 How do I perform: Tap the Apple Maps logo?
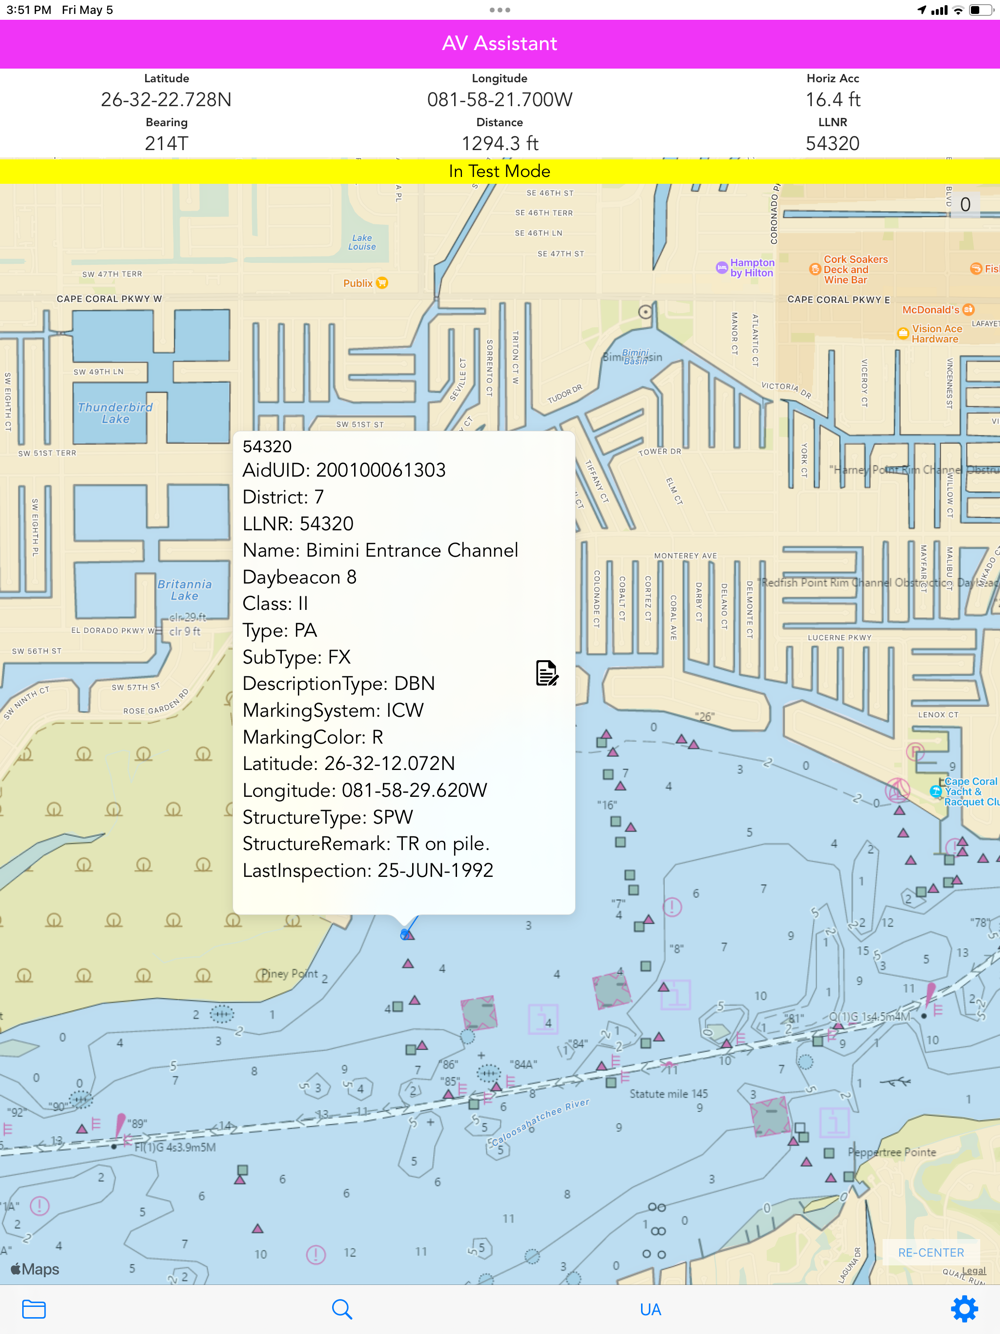tap(35, 1269)
